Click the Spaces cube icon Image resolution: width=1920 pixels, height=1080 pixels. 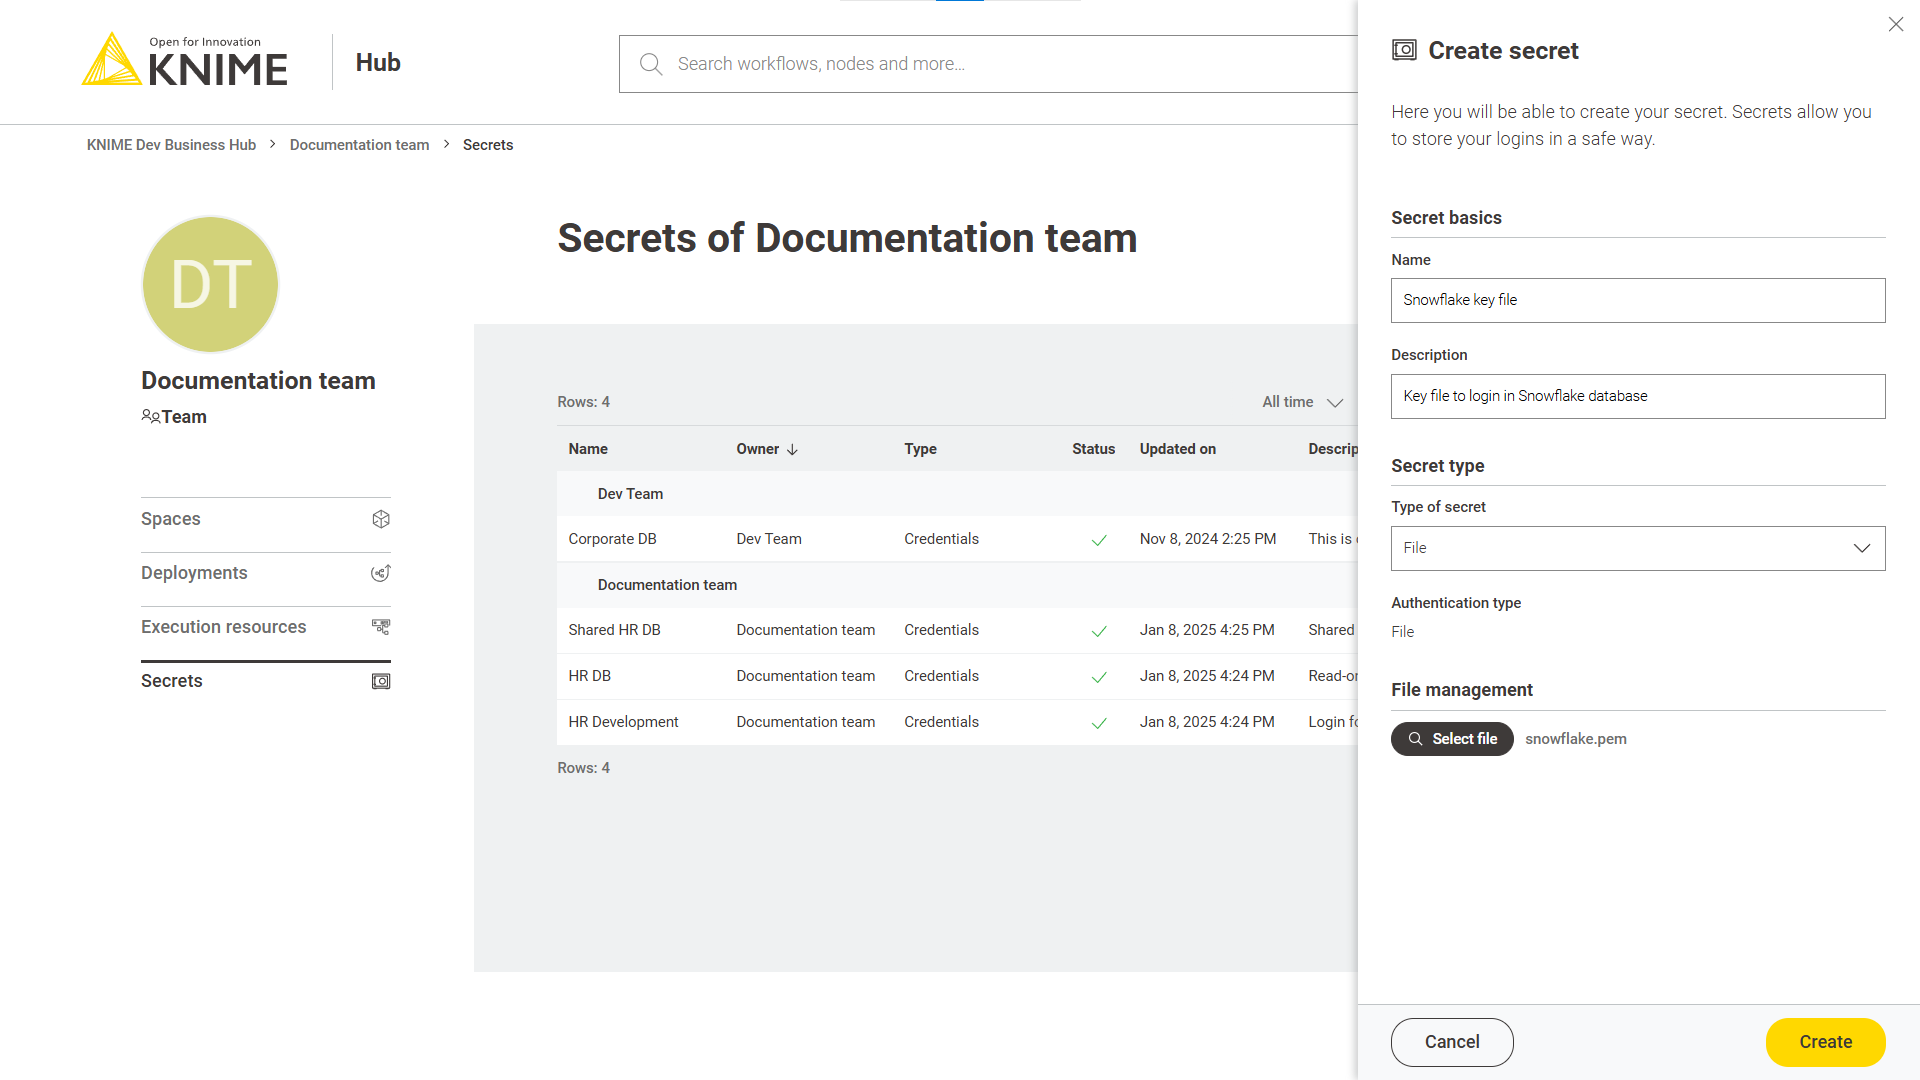click(x=381, y=519)
